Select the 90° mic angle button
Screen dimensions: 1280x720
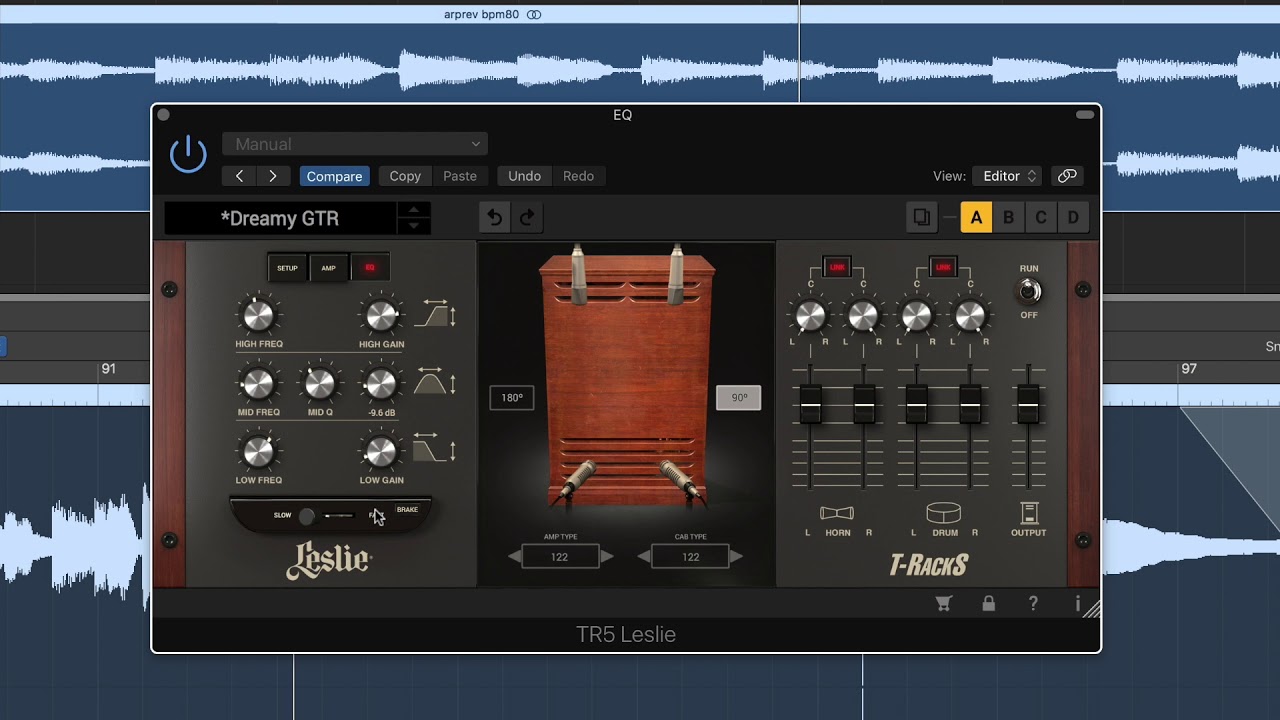[x=739, y=398]
